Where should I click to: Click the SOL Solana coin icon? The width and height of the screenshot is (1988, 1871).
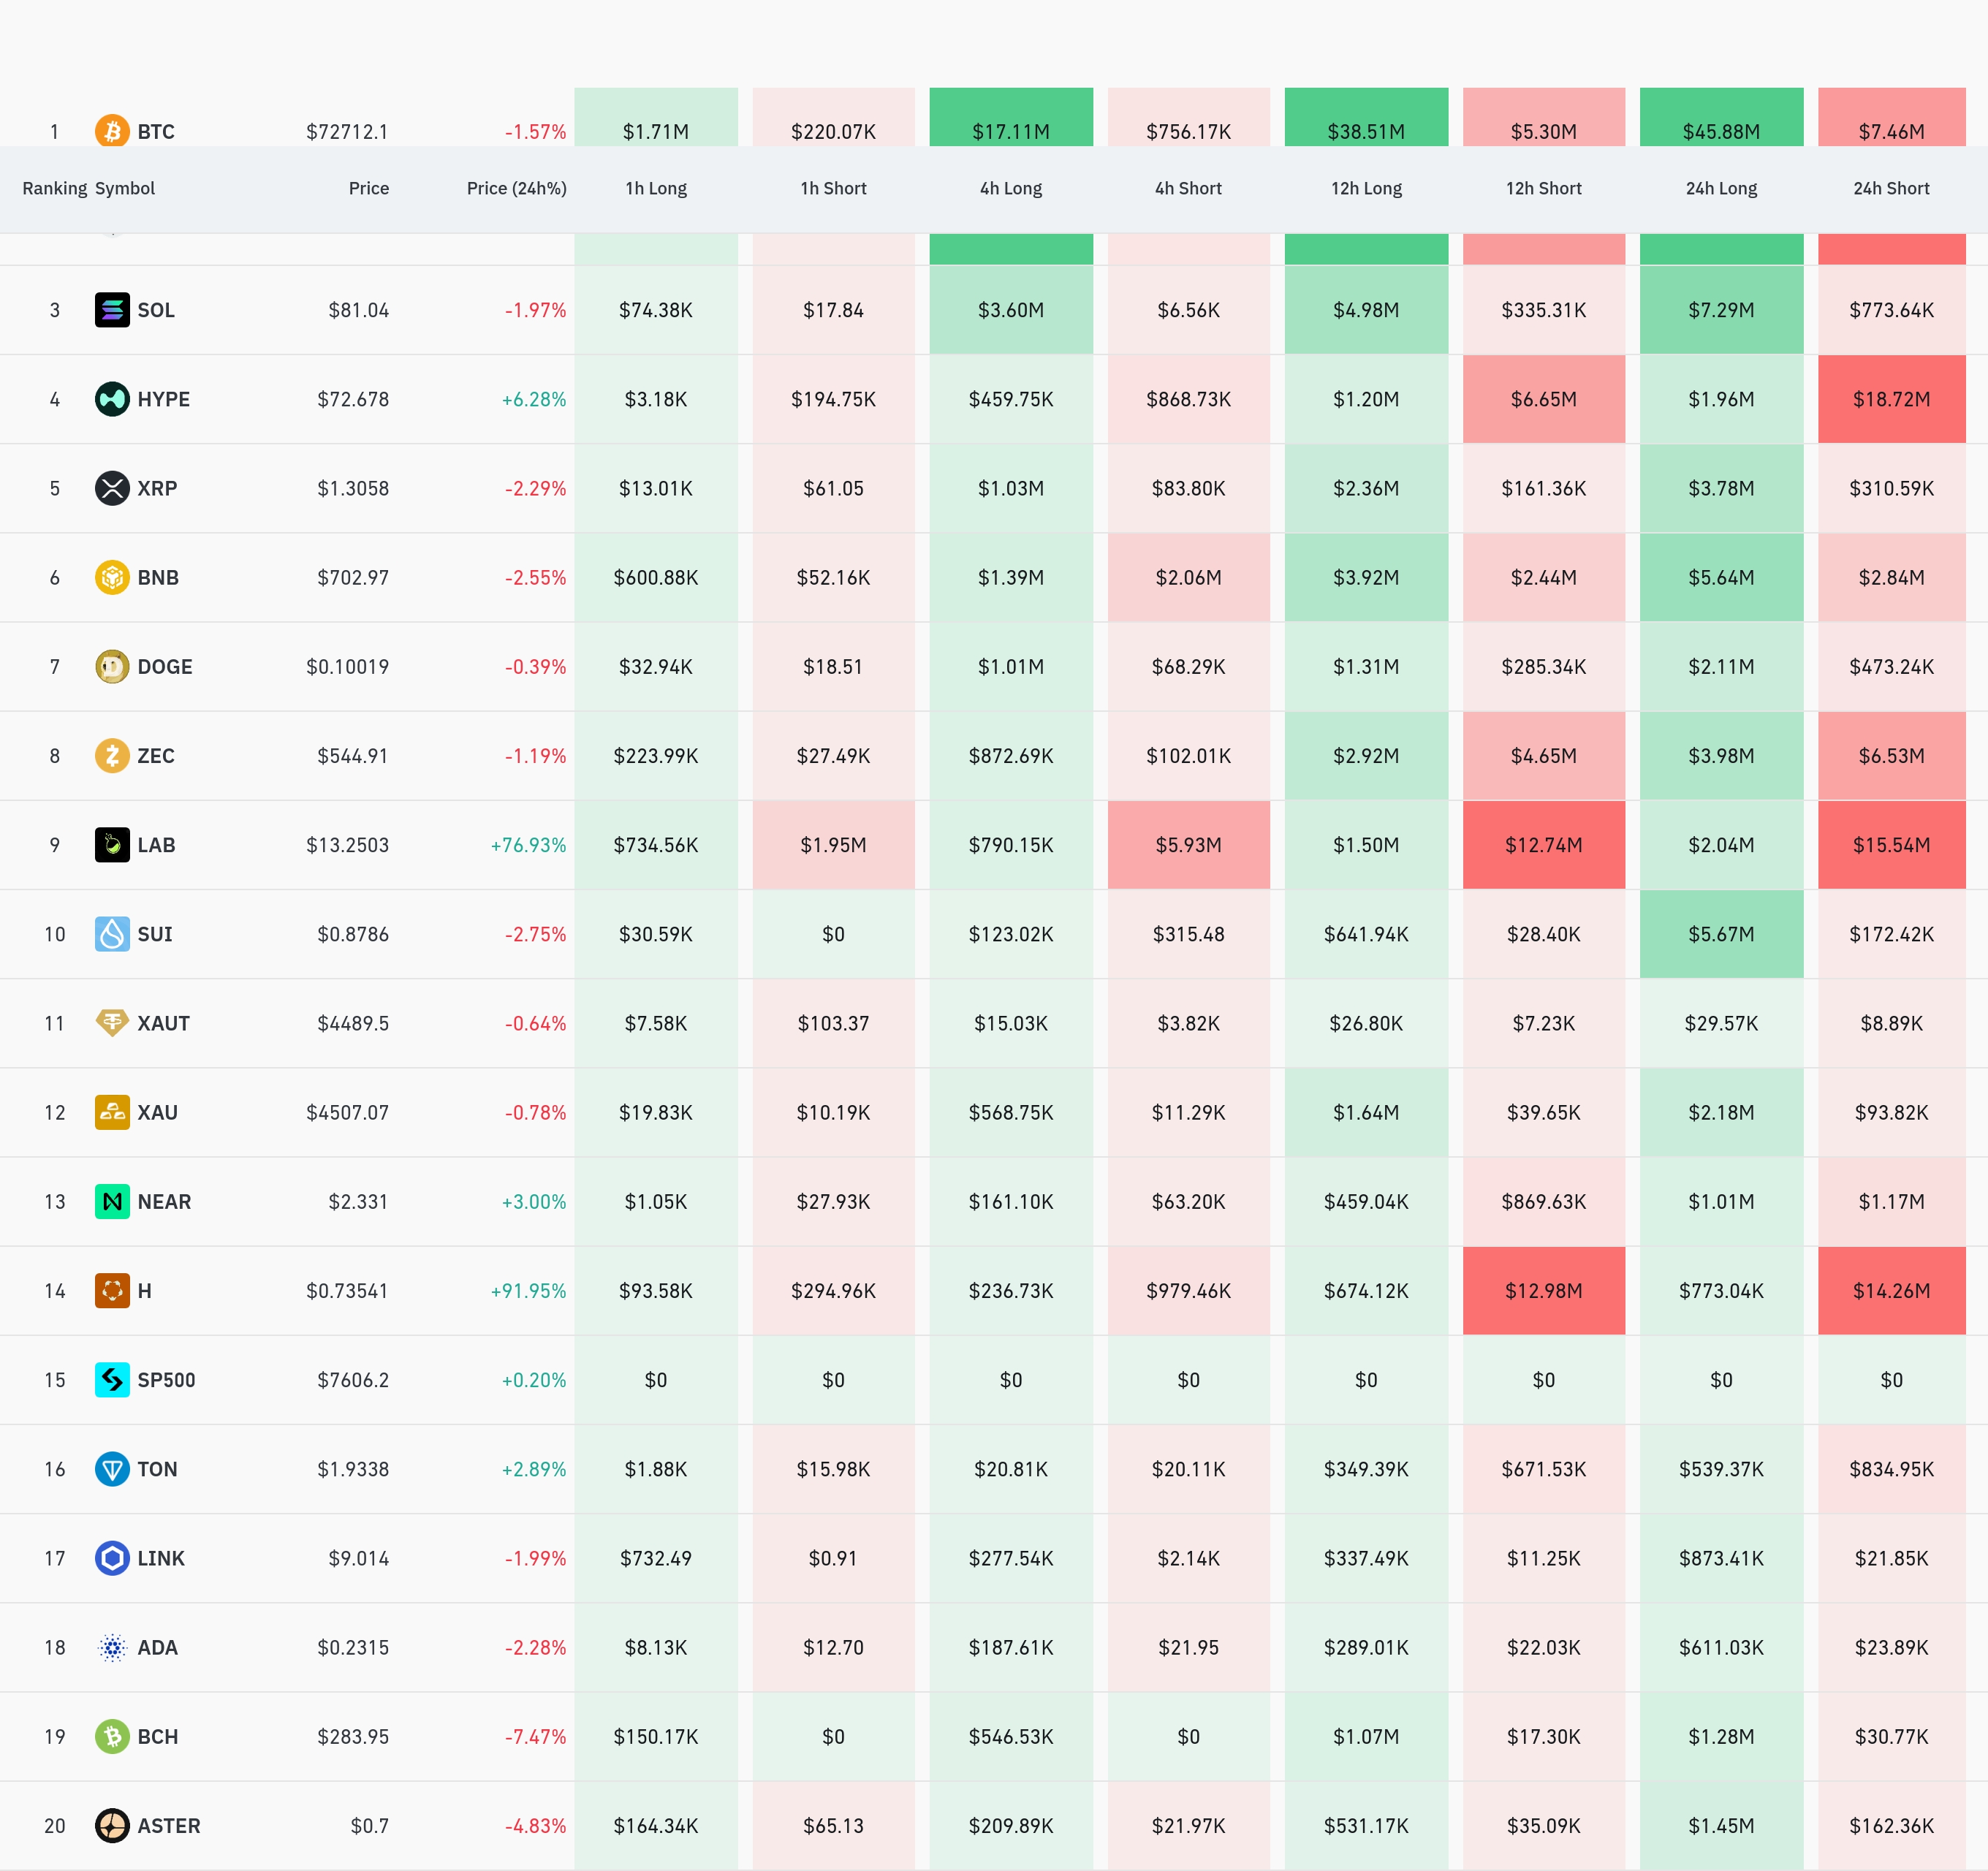click(112, 310)
